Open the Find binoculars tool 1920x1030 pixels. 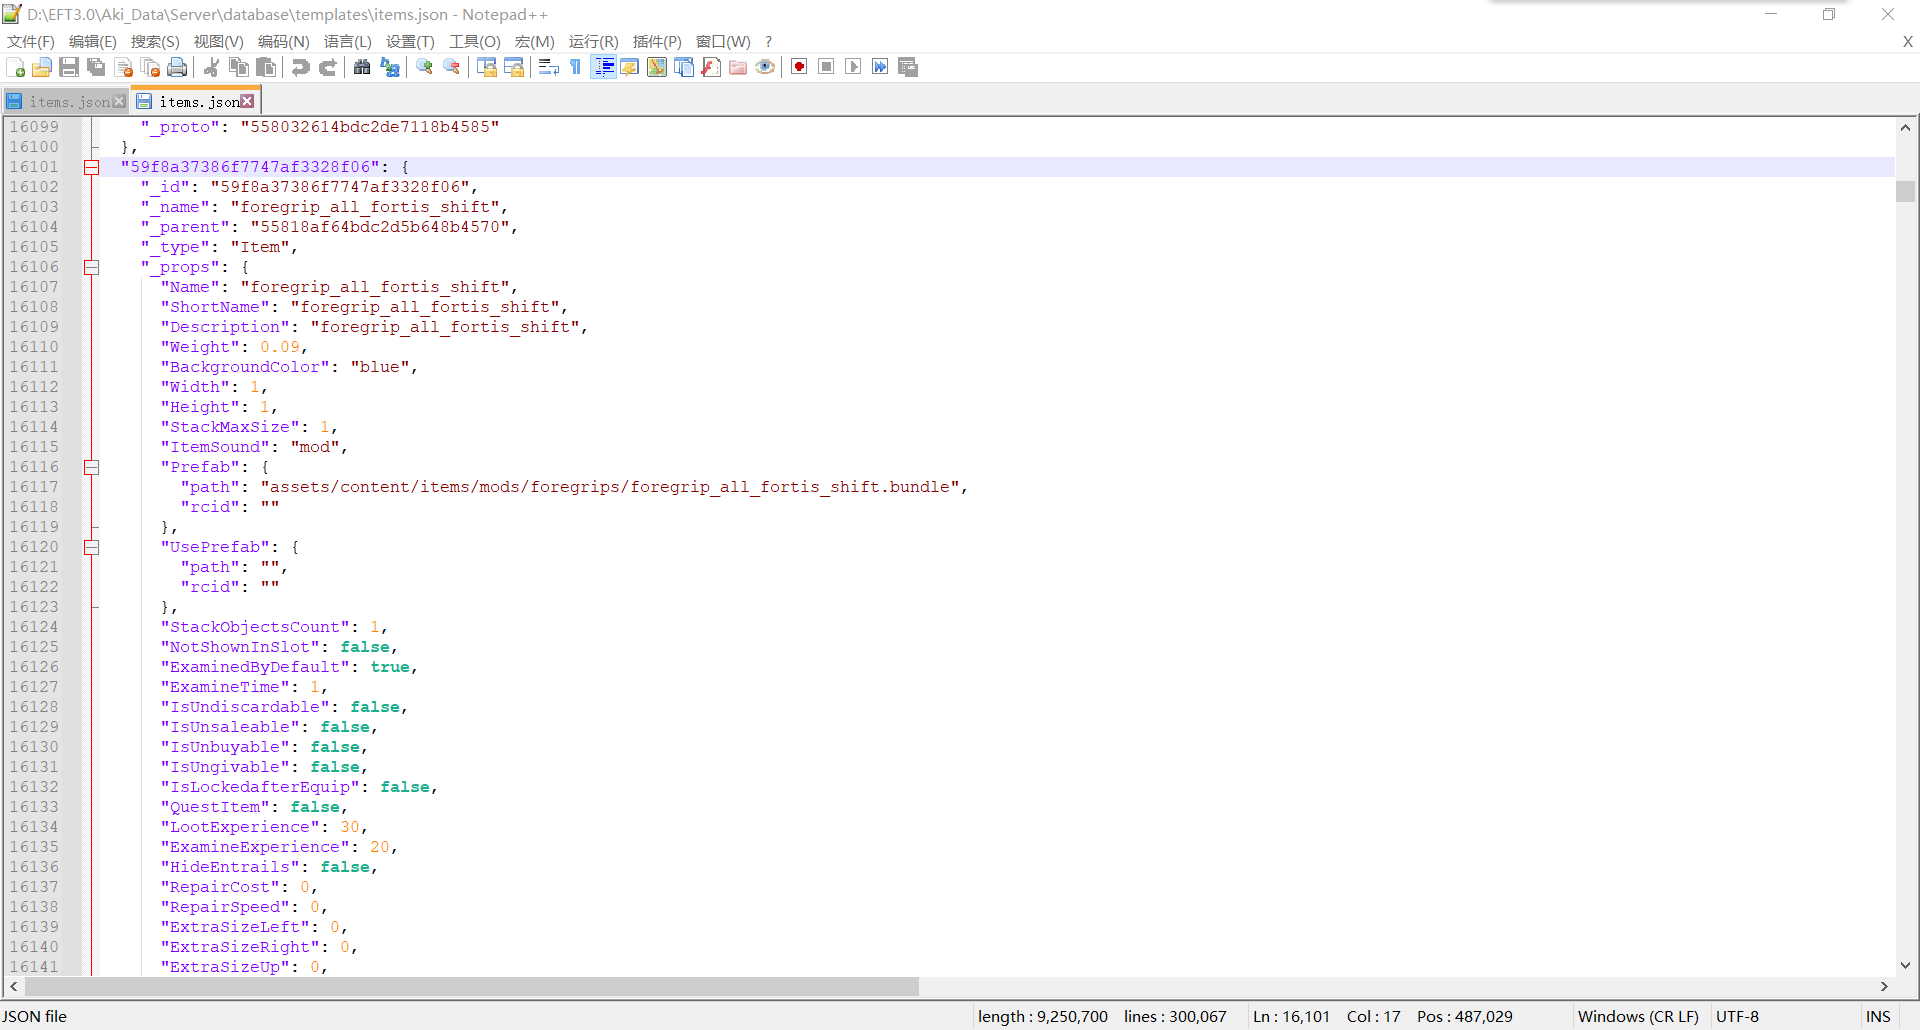pyautogui.click(x=362, y=67)
